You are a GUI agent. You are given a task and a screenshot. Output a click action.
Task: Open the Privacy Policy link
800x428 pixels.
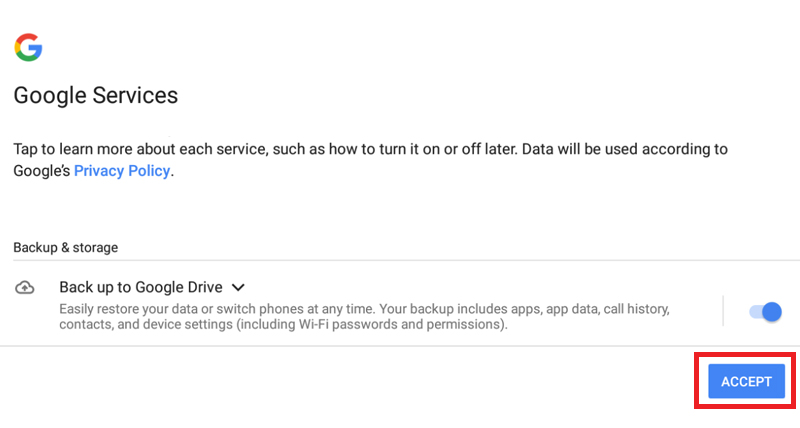tap(122, 170)
